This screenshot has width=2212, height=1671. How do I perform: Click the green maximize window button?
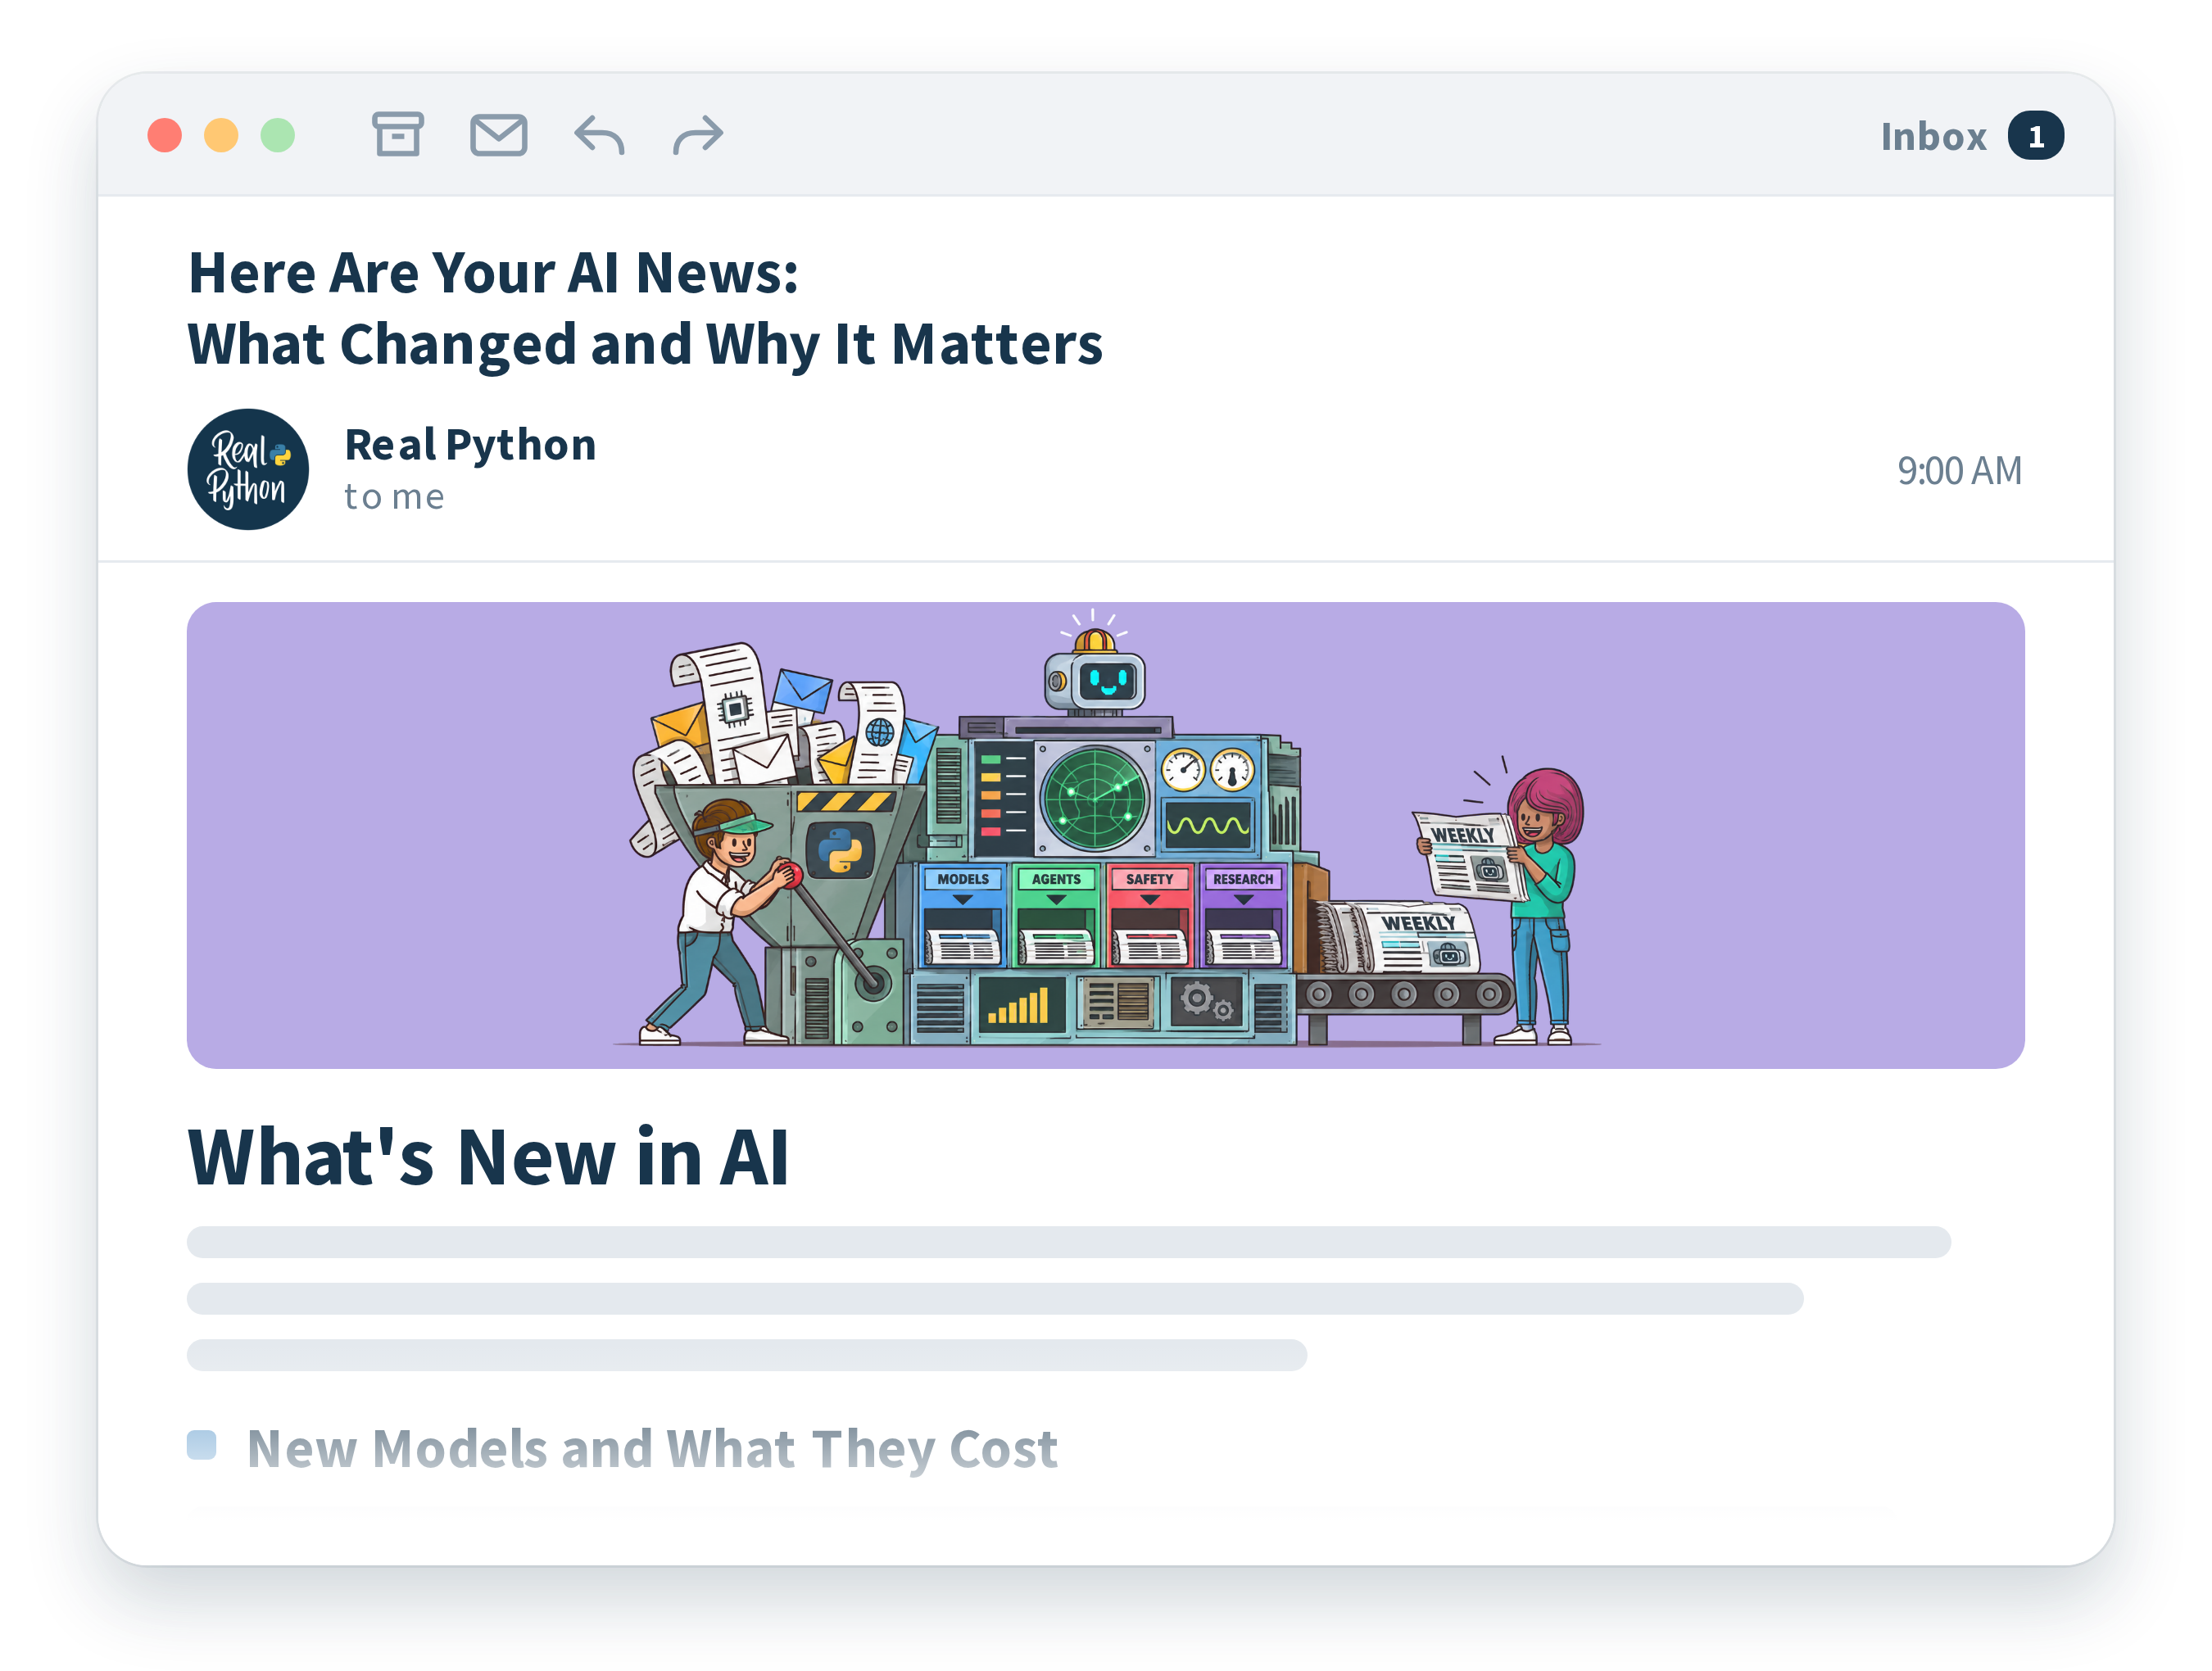pos(278,135)
